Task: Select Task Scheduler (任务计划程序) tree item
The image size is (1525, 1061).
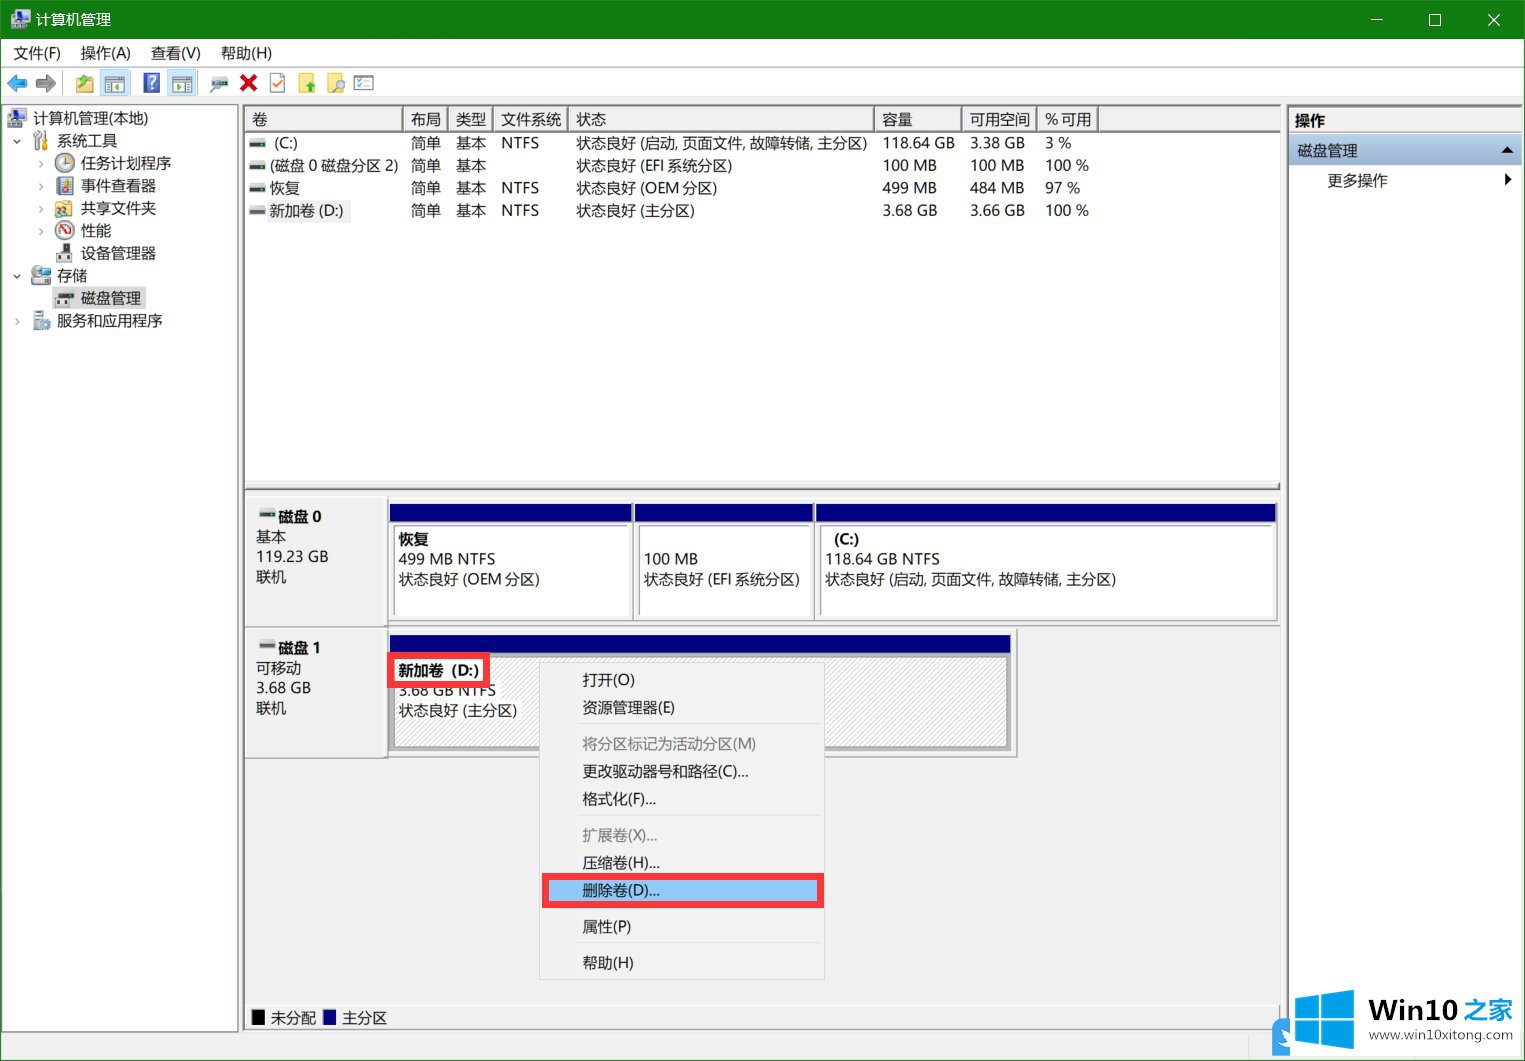Action: tap(126, 163)
